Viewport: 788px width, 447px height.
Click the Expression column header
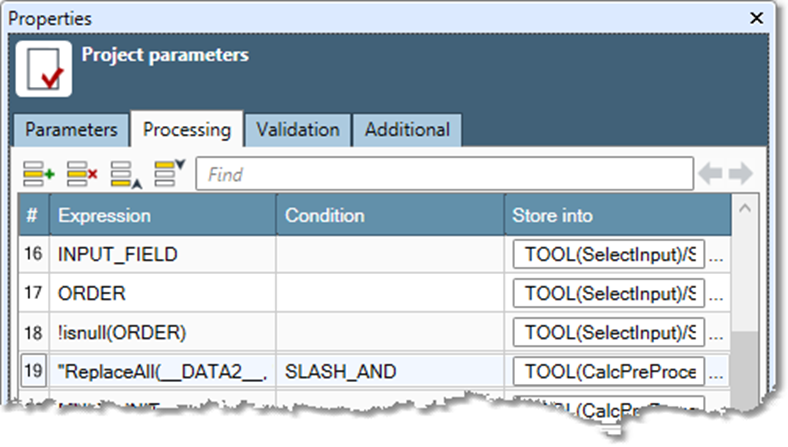[x=162, y=215]
